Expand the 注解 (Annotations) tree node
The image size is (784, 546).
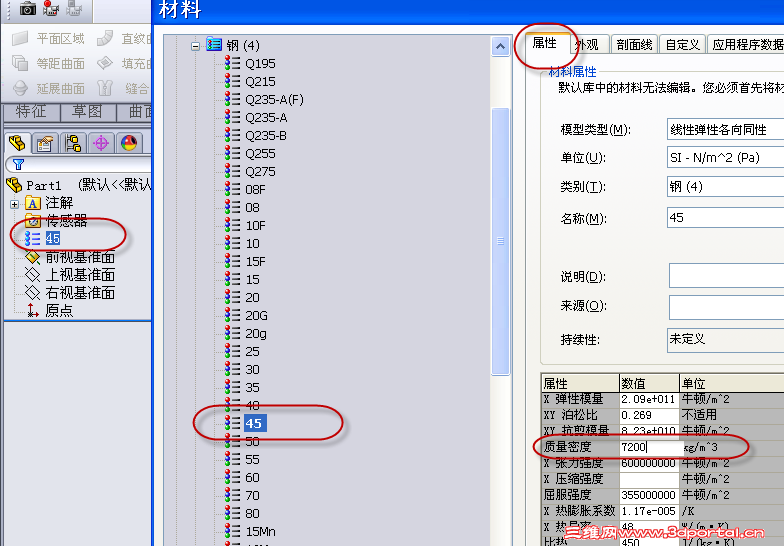[14, 204]
